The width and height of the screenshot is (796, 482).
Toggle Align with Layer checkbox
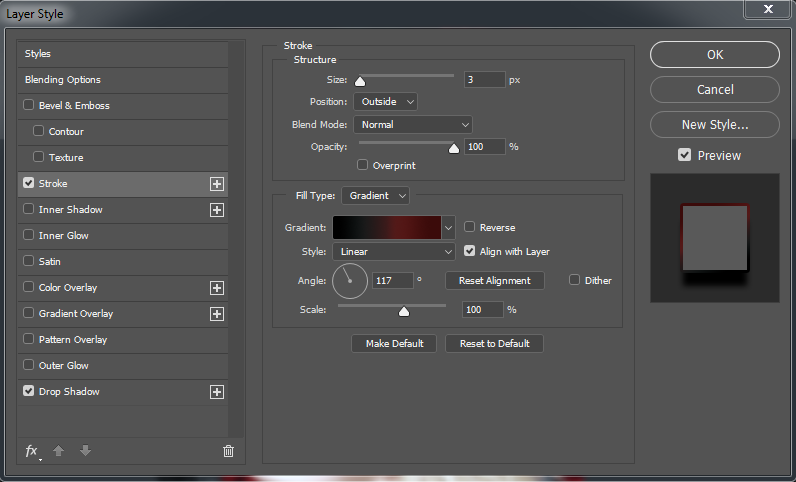click(x=470, y=251)
